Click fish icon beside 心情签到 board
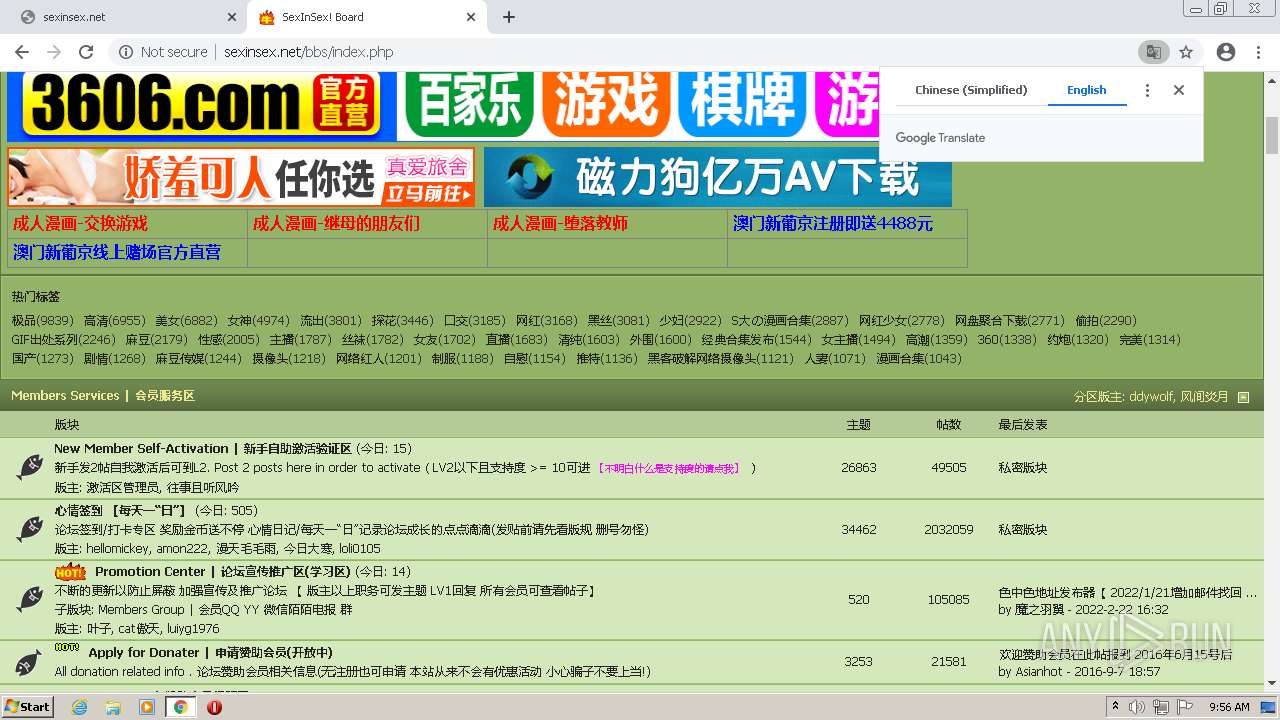Image resolution: width=1280 pixels, height=720 pixels. [29, 529]
